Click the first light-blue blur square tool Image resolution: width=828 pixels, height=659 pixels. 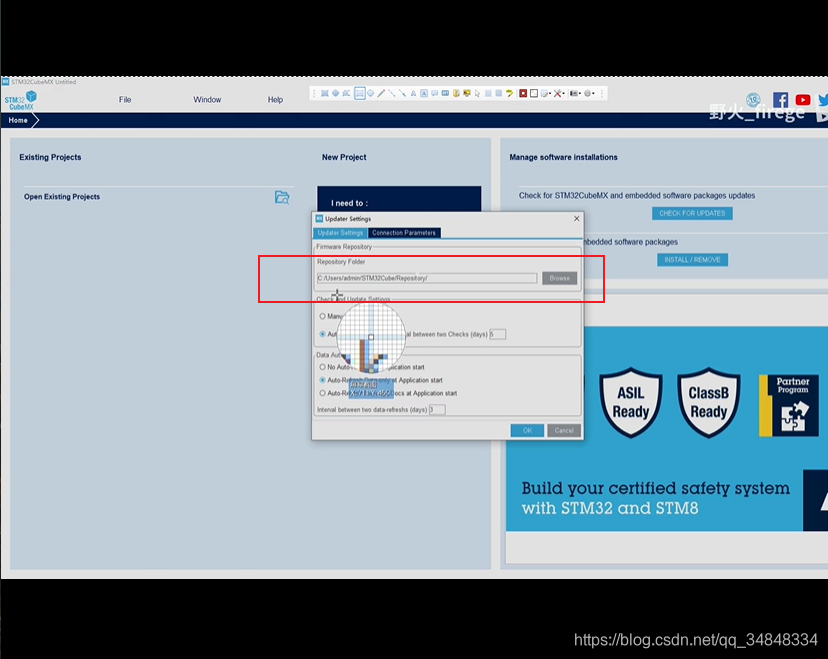[x=488, y=93]
